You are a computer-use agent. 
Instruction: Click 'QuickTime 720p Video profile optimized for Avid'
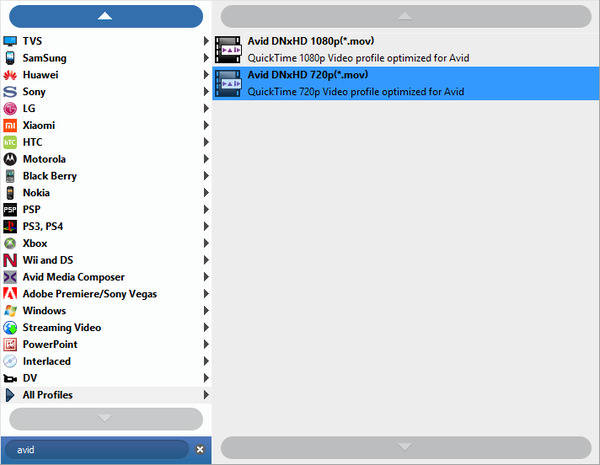[356, 92]
